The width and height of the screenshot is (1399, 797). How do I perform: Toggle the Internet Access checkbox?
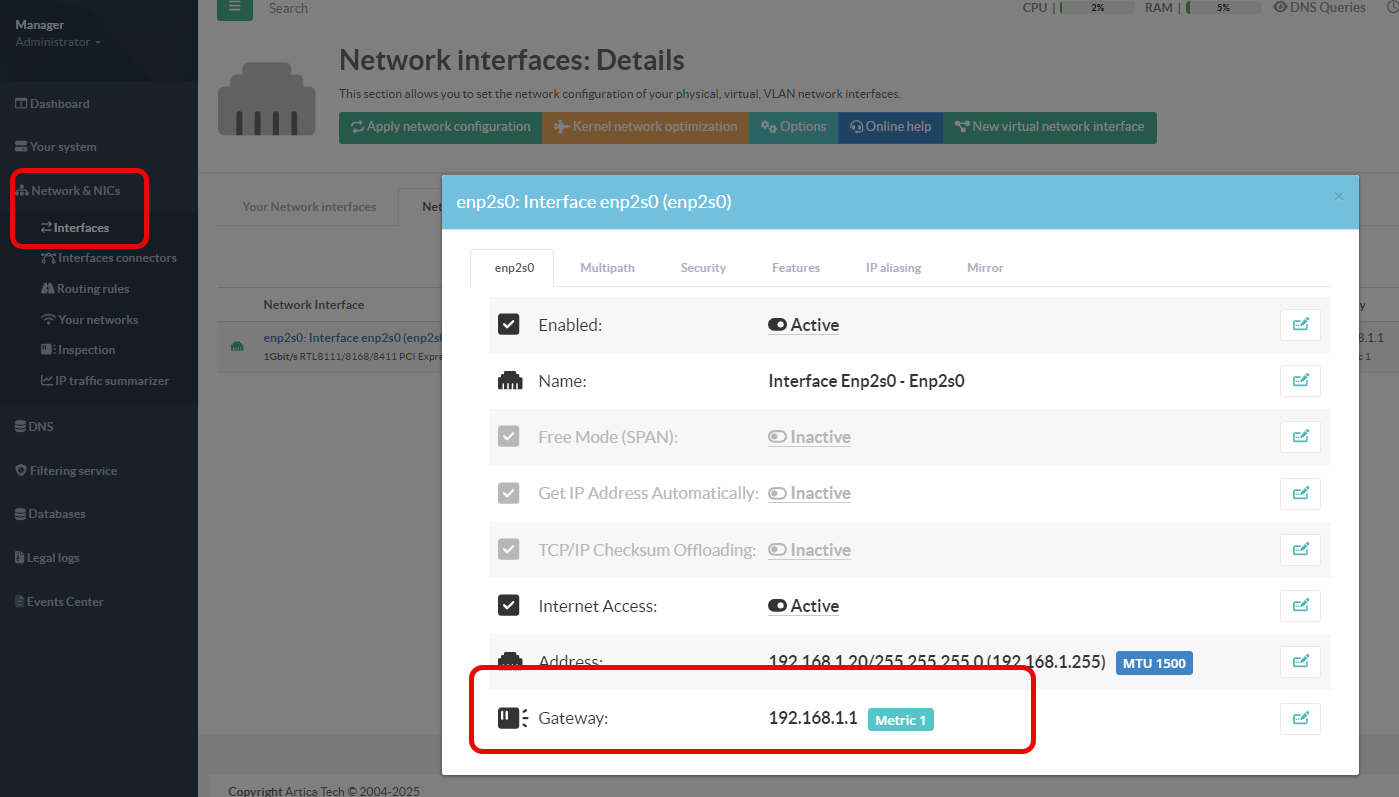(509, 606)
